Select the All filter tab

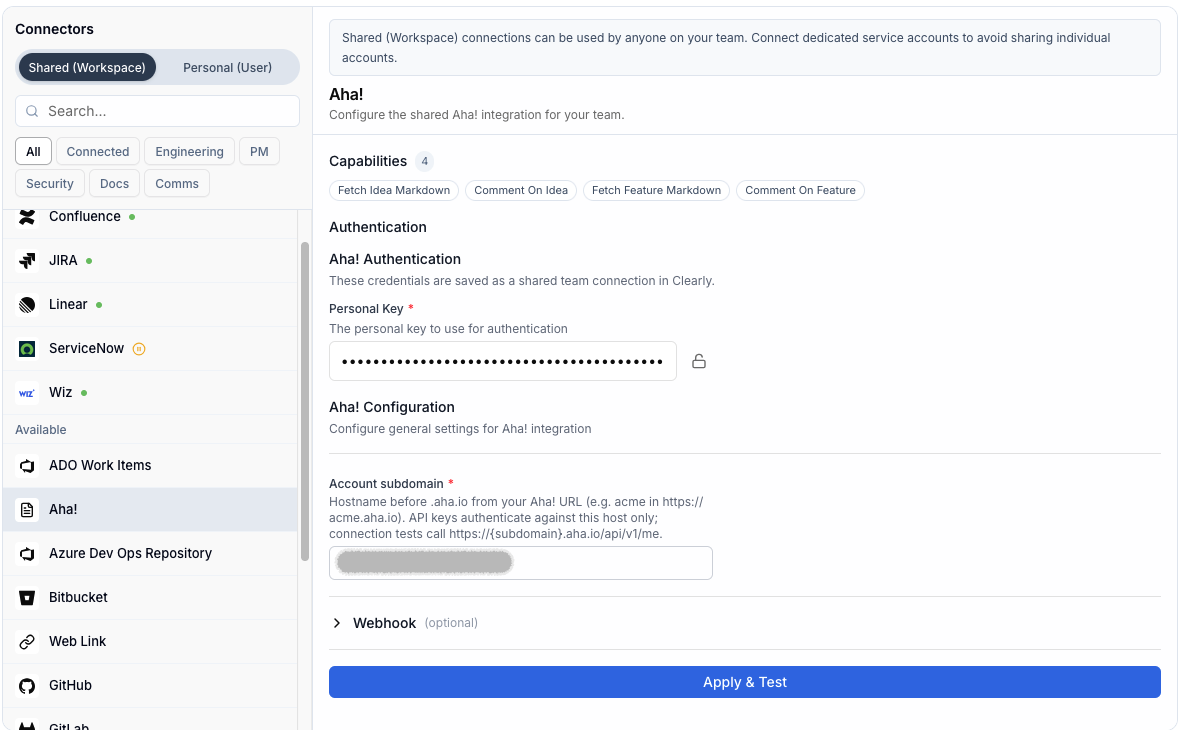[33, 151]
